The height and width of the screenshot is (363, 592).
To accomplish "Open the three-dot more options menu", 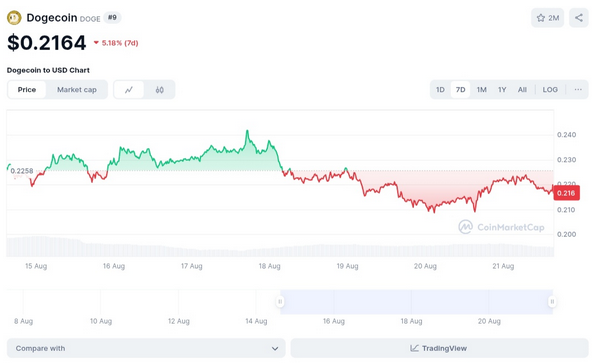I will [578, 90].
